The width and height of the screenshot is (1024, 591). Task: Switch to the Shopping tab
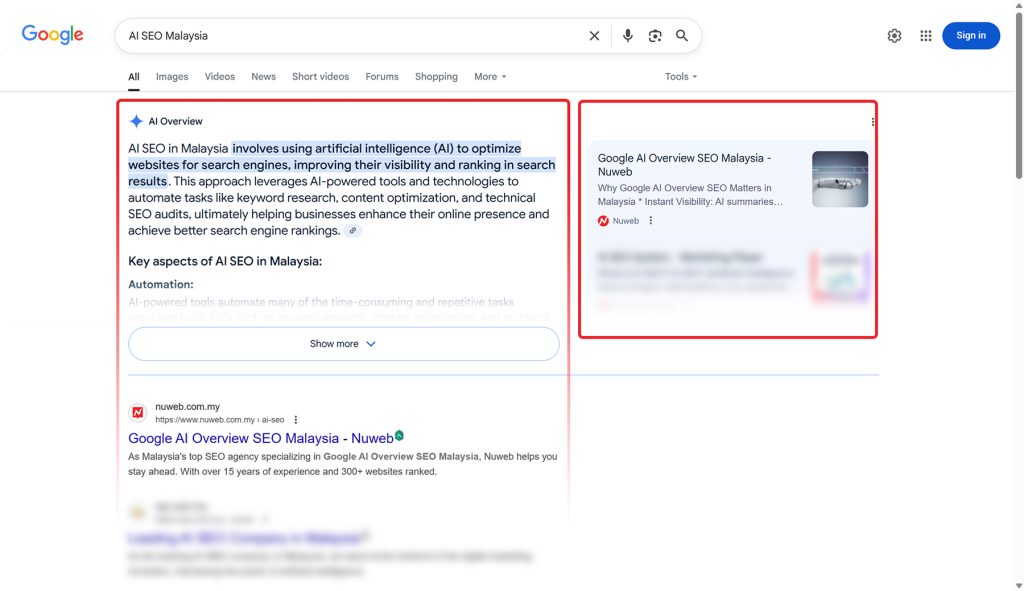[x=436, y=76]
